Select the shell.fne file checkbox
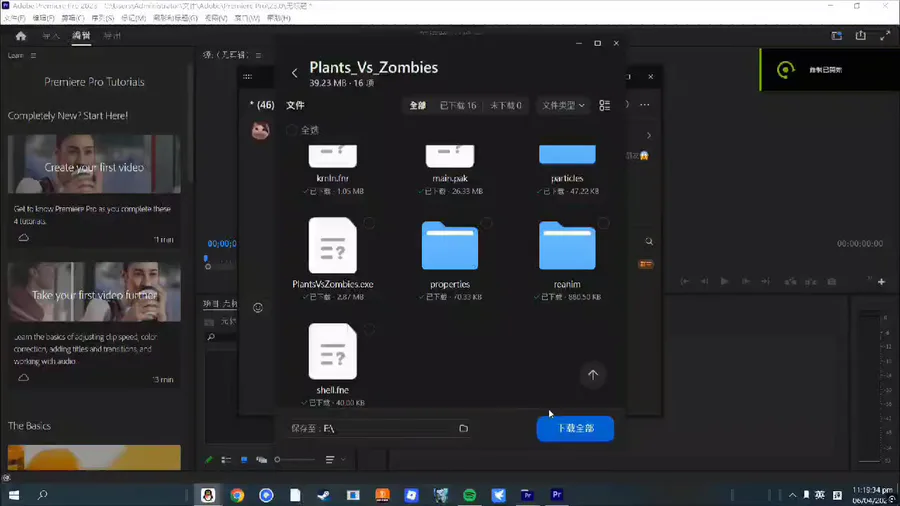The height and width of the screenshot is (506, 900). (369, 329)
